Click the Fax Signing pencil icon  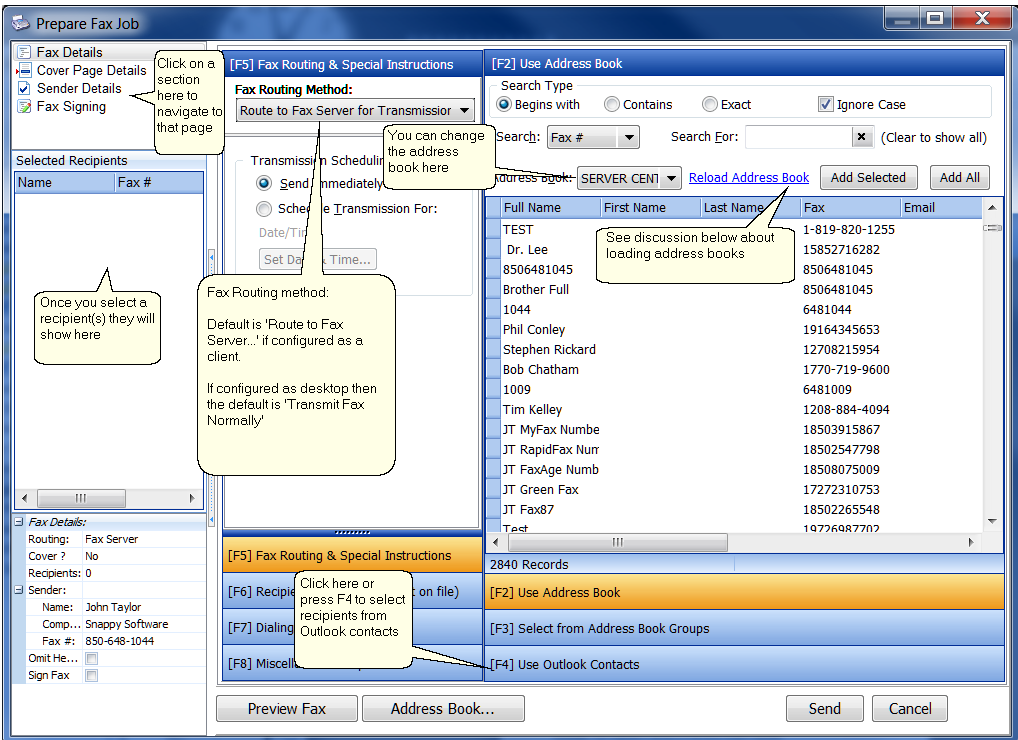pyautogui.click(x=24, y=107)
